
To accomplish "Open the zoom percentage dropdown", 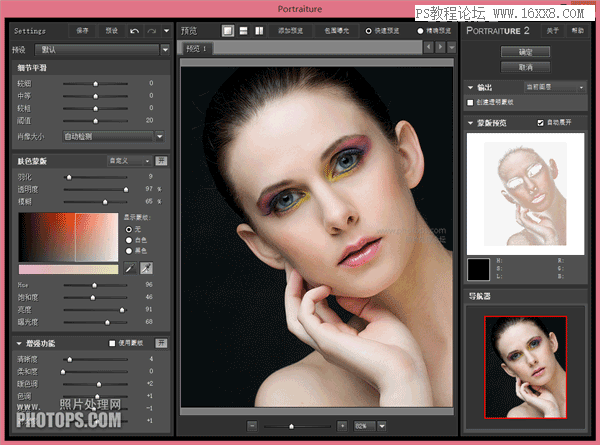I will [382, 425].
